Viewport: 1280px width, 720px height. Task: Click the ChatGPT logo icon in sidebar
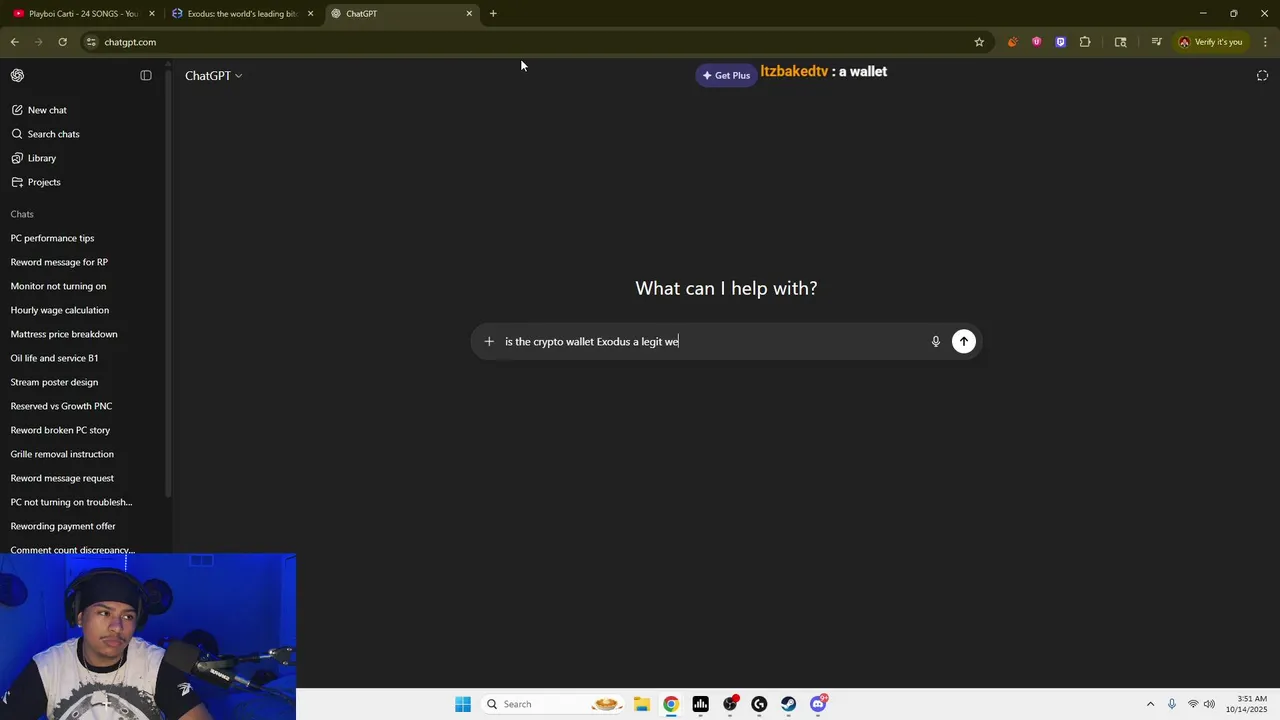click(x=17, y=75)
